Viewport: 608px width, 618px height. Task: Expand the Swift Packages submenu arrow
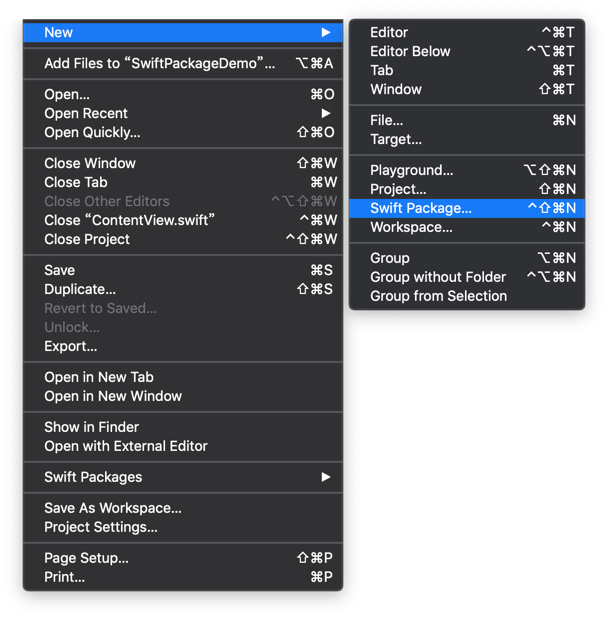pyautogui.click(x=325, y=477)
